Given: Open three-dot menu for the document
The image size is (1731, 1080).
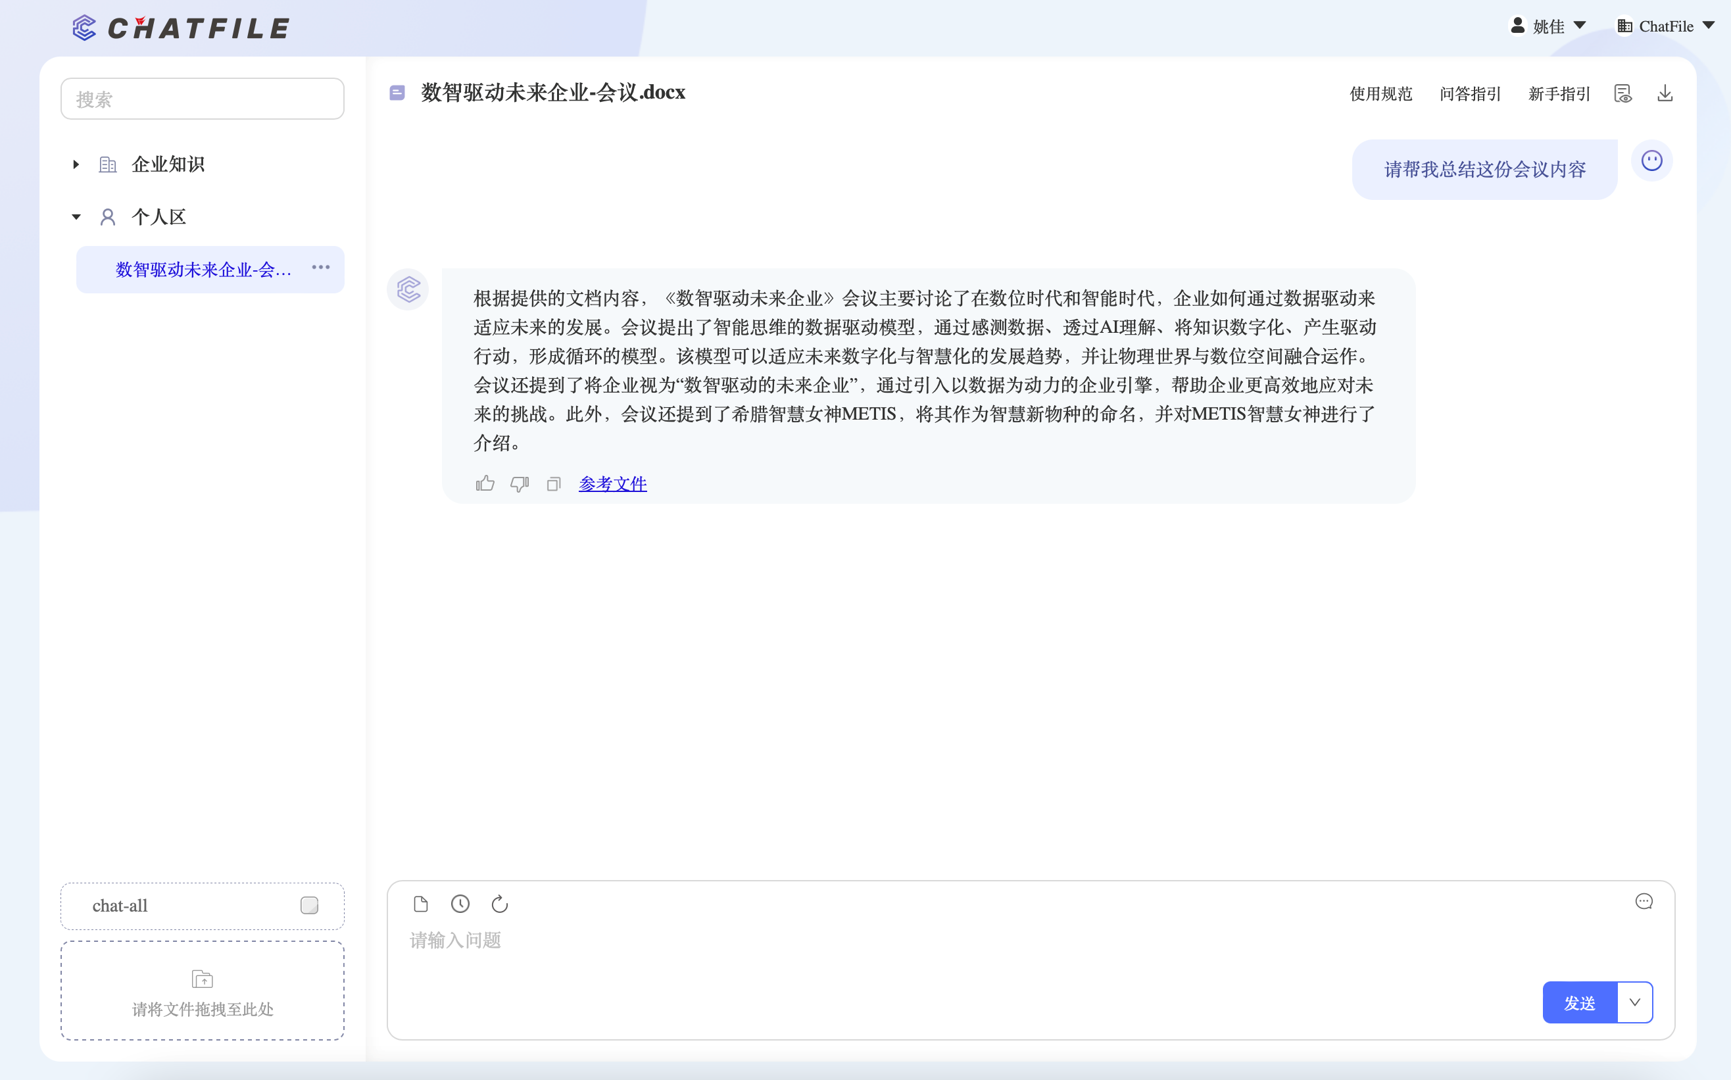Looking at the screenshot, I should [x=320, y=268].
